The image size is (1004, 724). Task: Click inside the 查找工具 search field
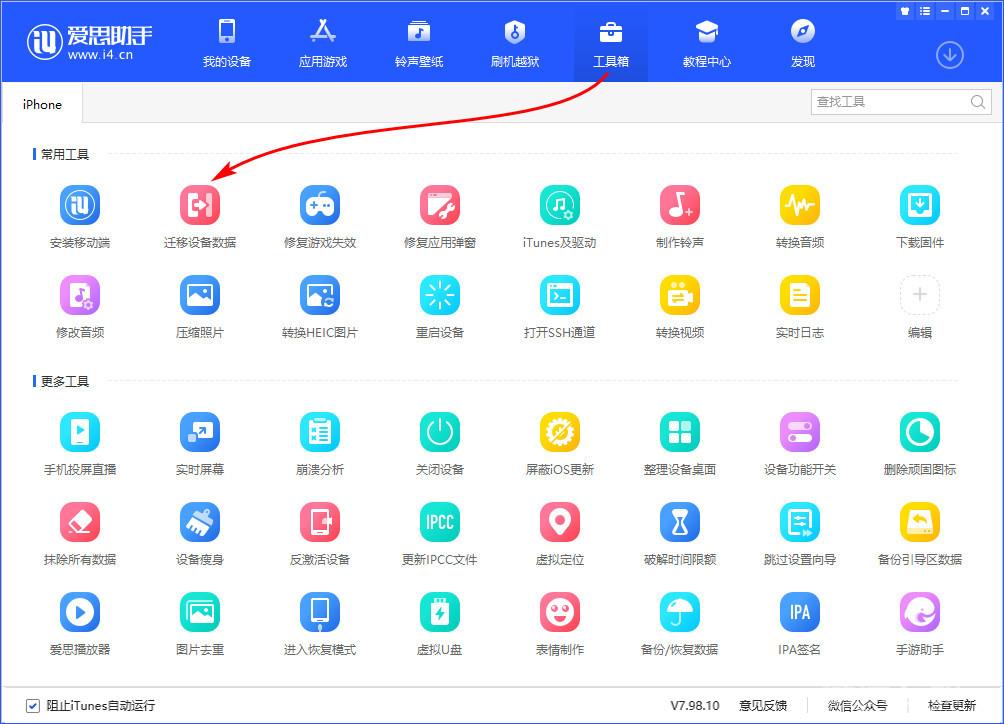point(890,101)
